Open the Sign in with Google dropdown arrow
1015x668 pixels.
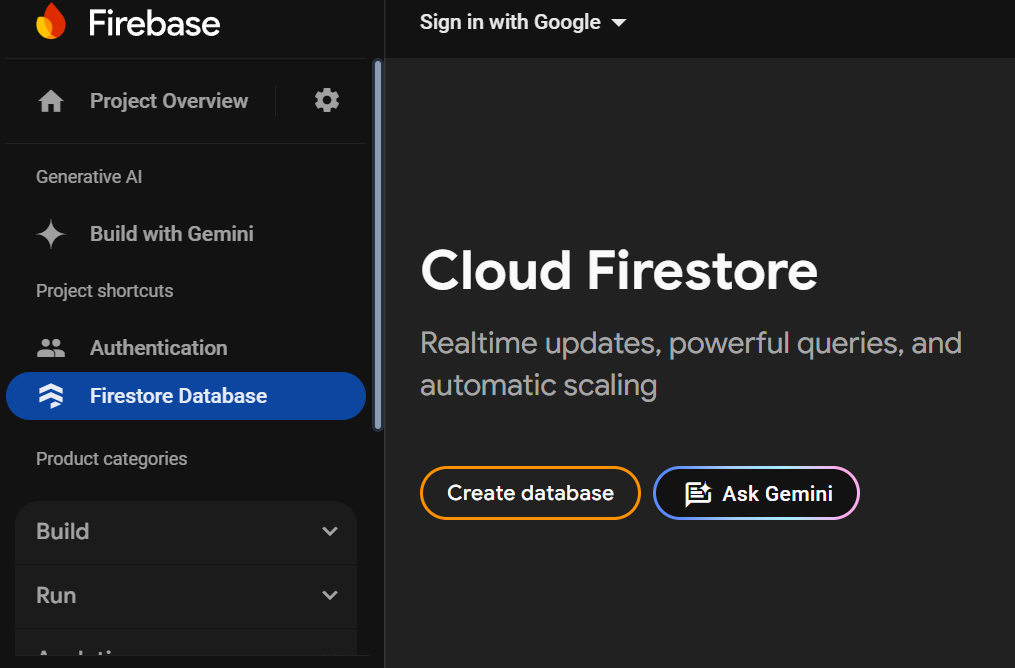[619, 22]
